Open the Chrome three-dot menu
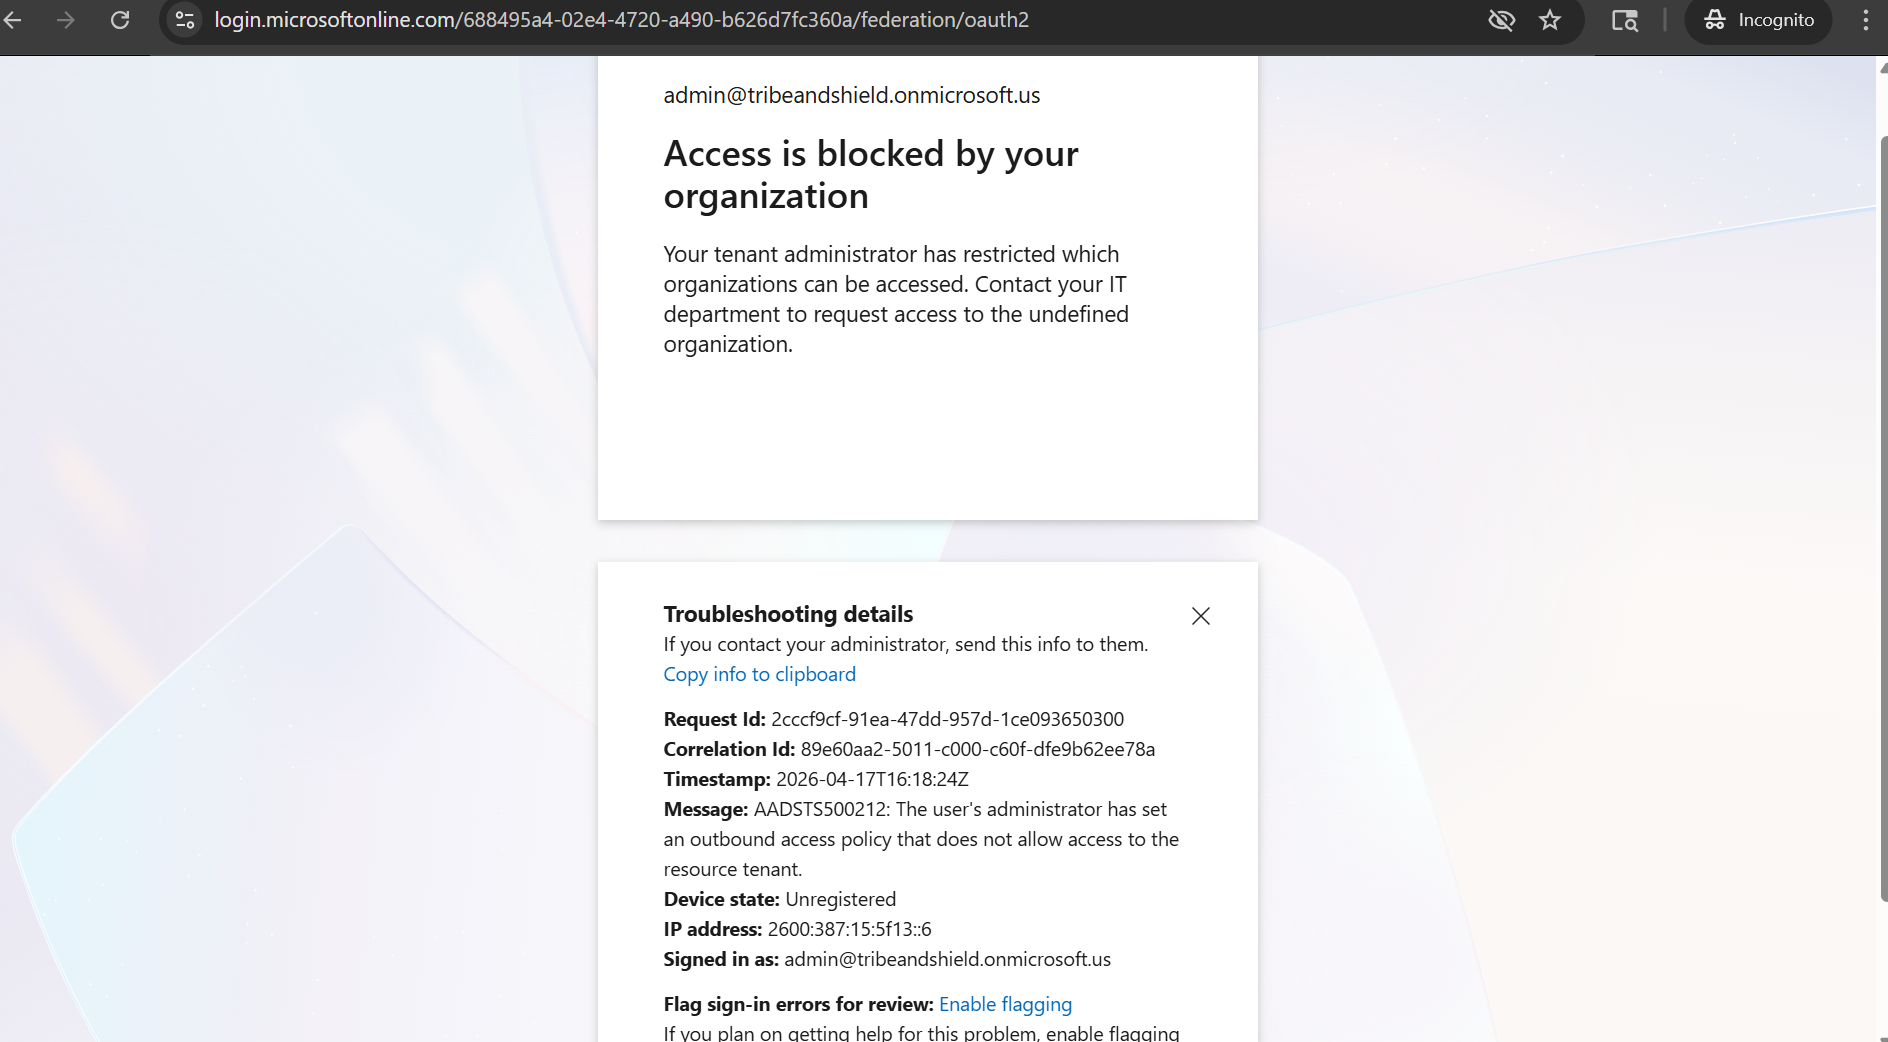Screen dimensions: 1888x1042 tap(1866, 20)
